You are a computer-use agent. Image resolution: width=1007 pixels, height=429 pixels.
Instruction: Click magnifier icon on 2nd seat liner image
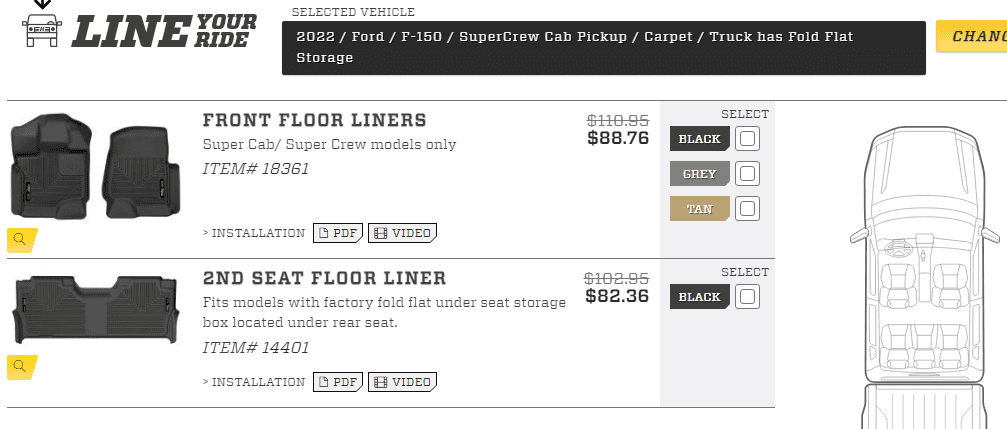(21, 367)
